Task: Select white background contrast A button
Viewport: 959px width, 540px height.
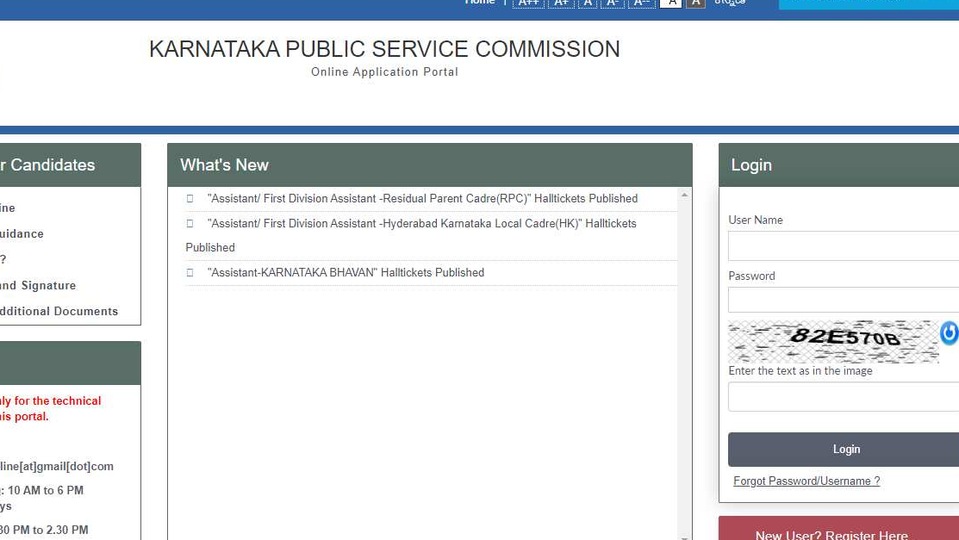Action: coord(671,3)
